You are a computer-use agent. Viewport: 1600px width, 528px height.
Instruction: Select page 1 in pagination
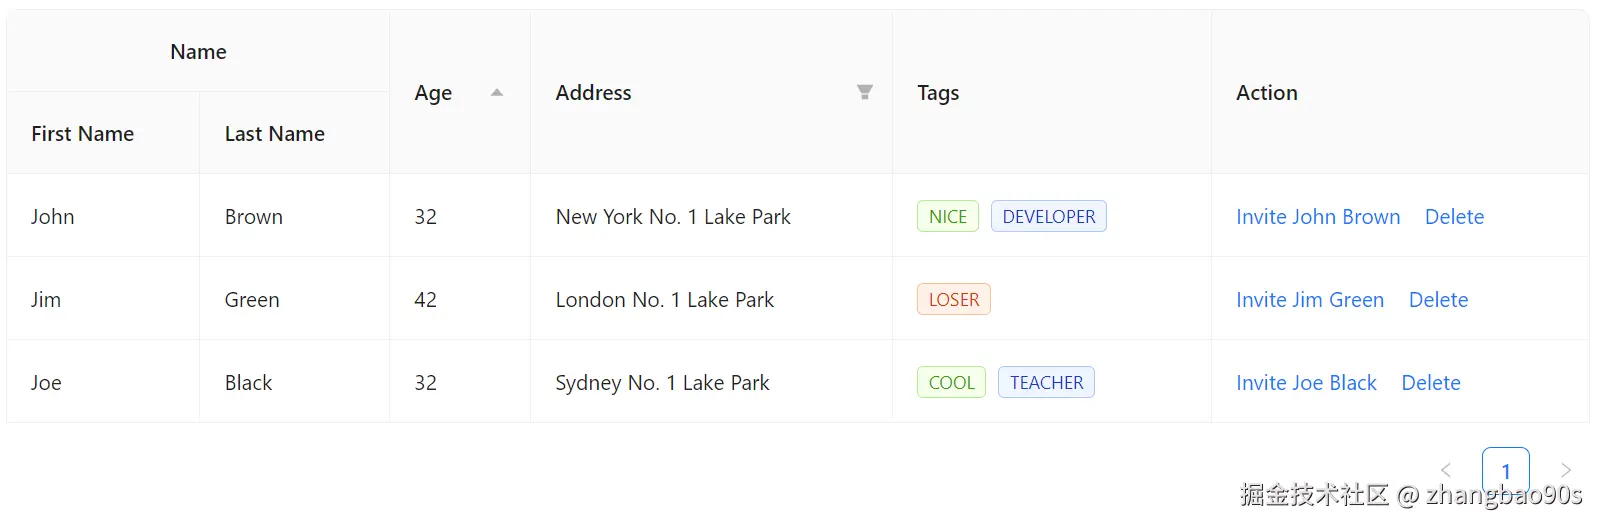[1505, 470]
